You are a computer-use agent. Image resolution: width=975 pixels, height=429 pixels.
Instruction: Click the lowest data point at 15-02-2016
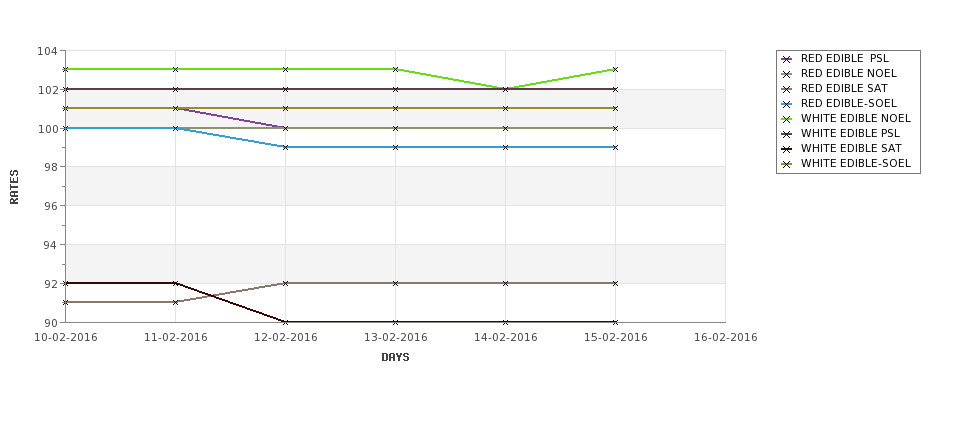pos(616,322)
